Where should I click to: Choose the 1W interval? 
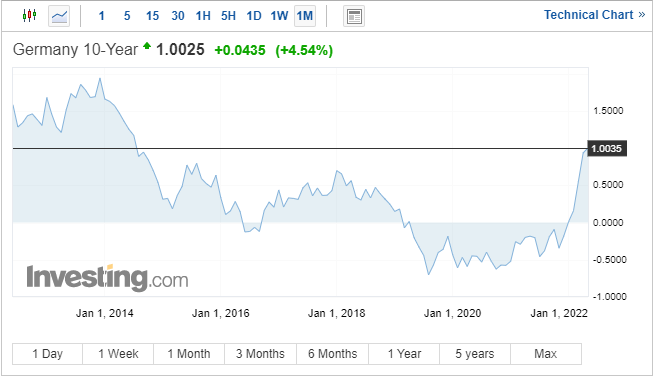click(279, 16)
